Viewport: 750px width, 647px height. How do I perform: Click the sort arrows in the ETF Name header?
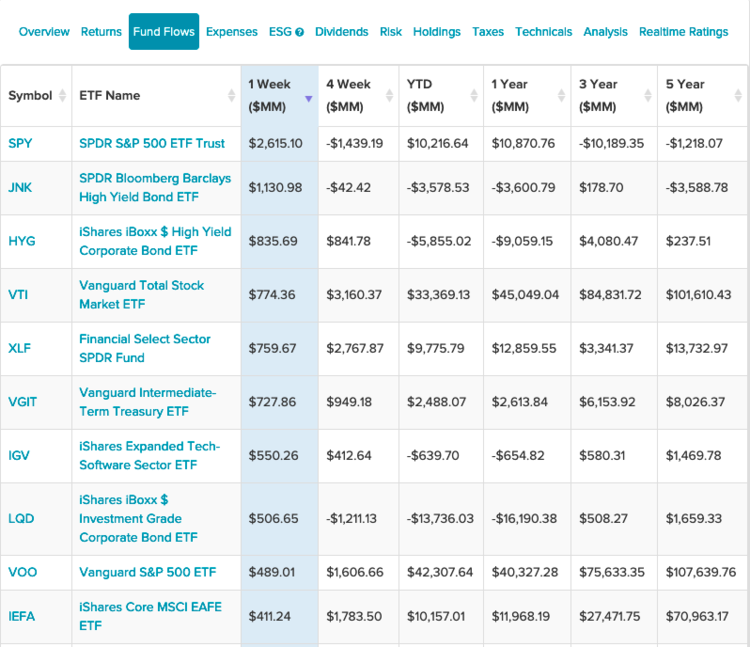(232, 96)
